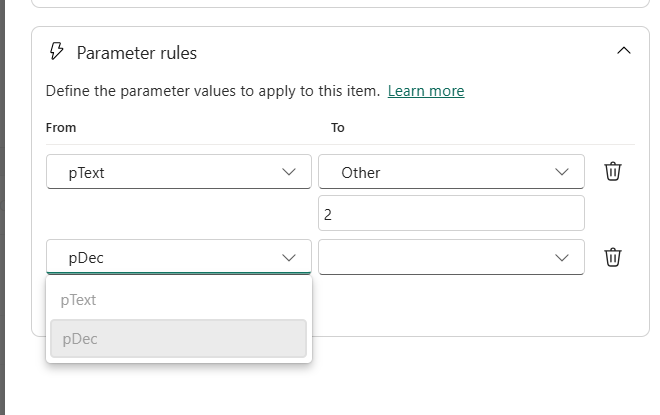Delete the pText parameter rule
This screenshot has height=415, width=660.
point(613,172)
